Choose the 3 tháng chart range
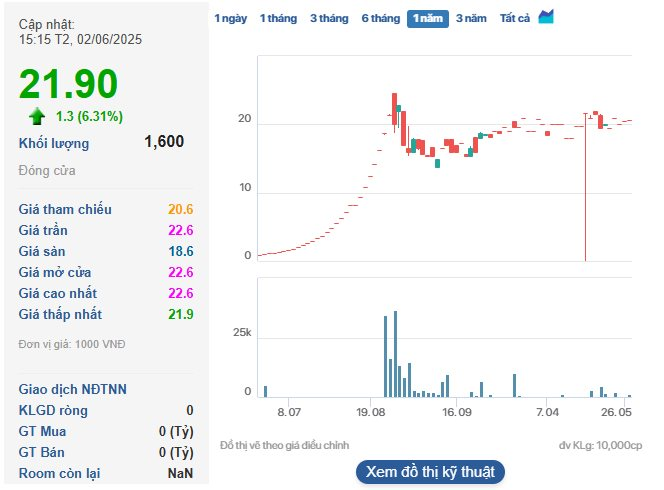Screen dimensions: 664x490 (329, 19)
